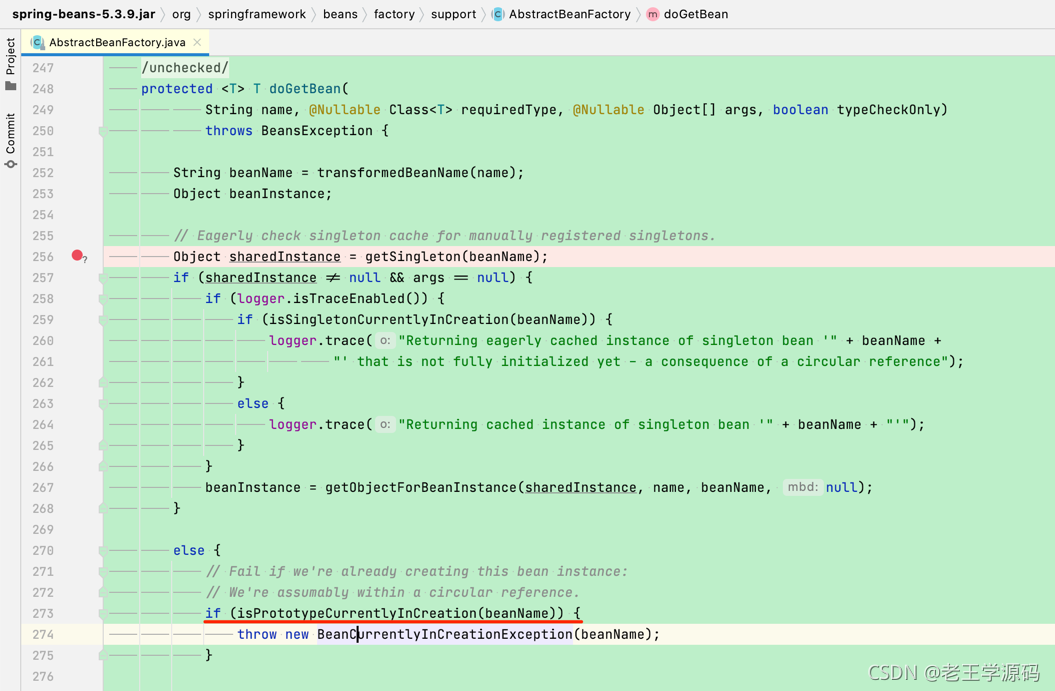Image resolution: width=1055 pixels, height=691 pixels.
Task: Click the 'o:' parameter hint on line 264
Action: pyautogui.click(x=385, y=424)
